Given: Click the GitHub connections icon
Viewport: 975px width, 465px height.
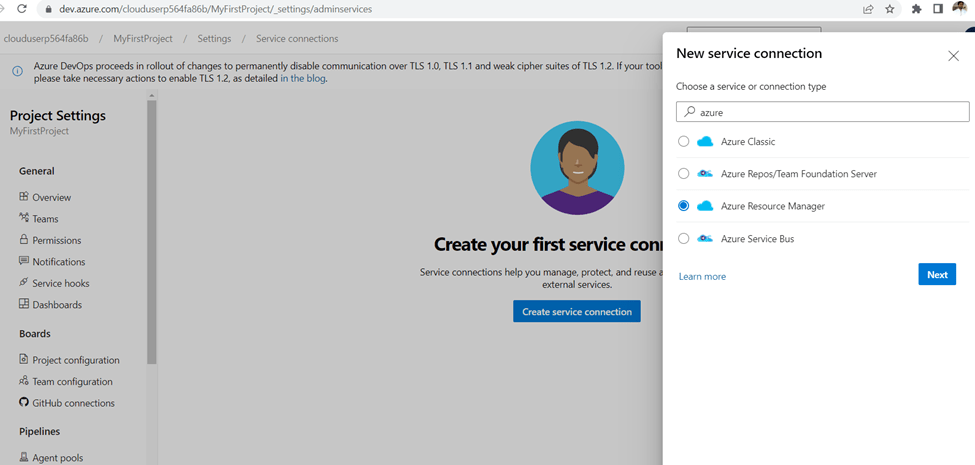Looking at the screenshot, I should (24, 403).
